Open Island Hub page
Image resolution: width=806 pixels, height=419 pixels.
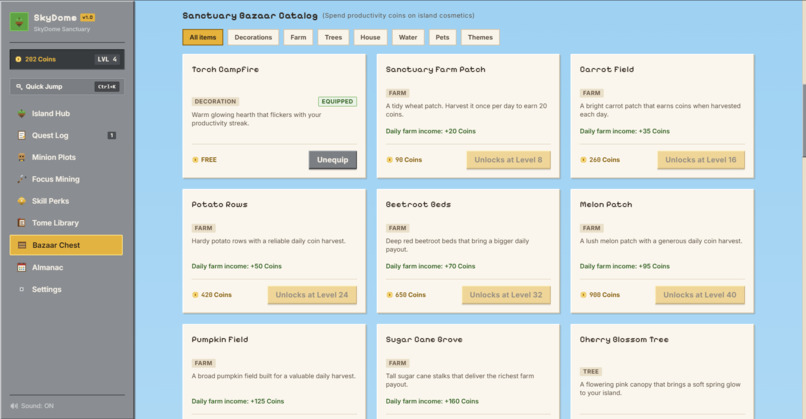click(66, 114)
